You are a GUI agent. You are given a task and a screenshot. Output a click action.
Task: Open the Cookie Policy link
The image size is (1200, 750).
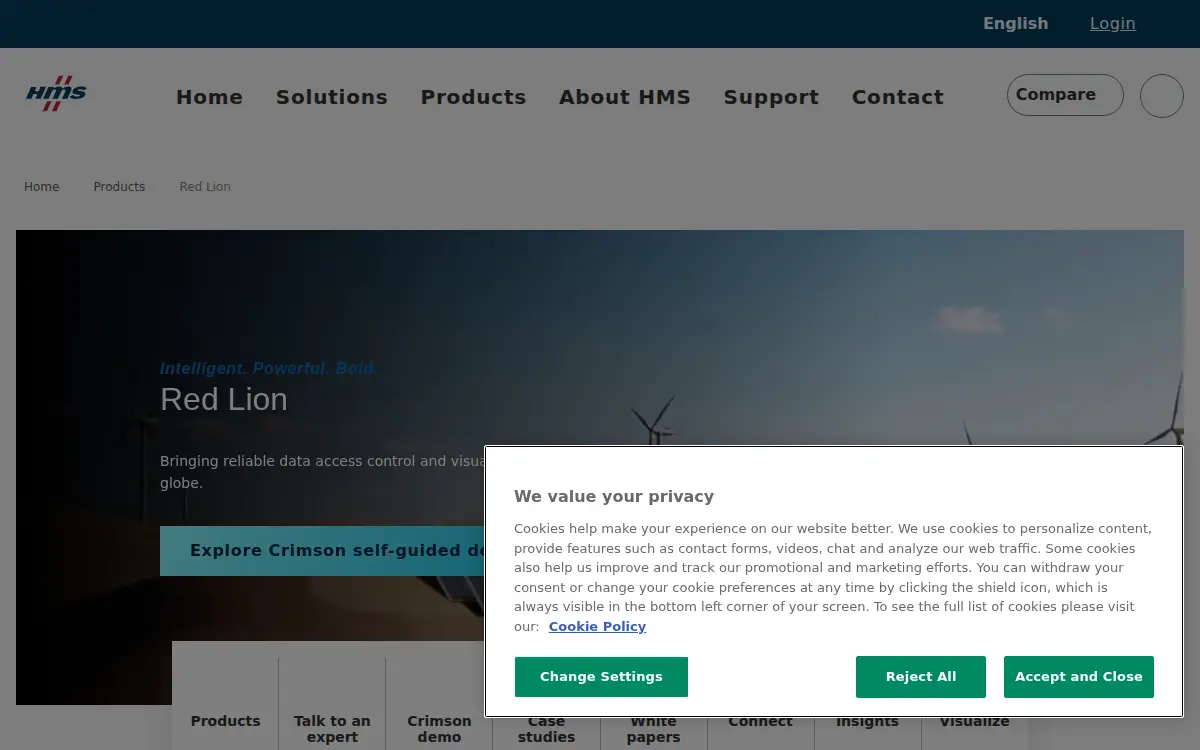[597, 626]
